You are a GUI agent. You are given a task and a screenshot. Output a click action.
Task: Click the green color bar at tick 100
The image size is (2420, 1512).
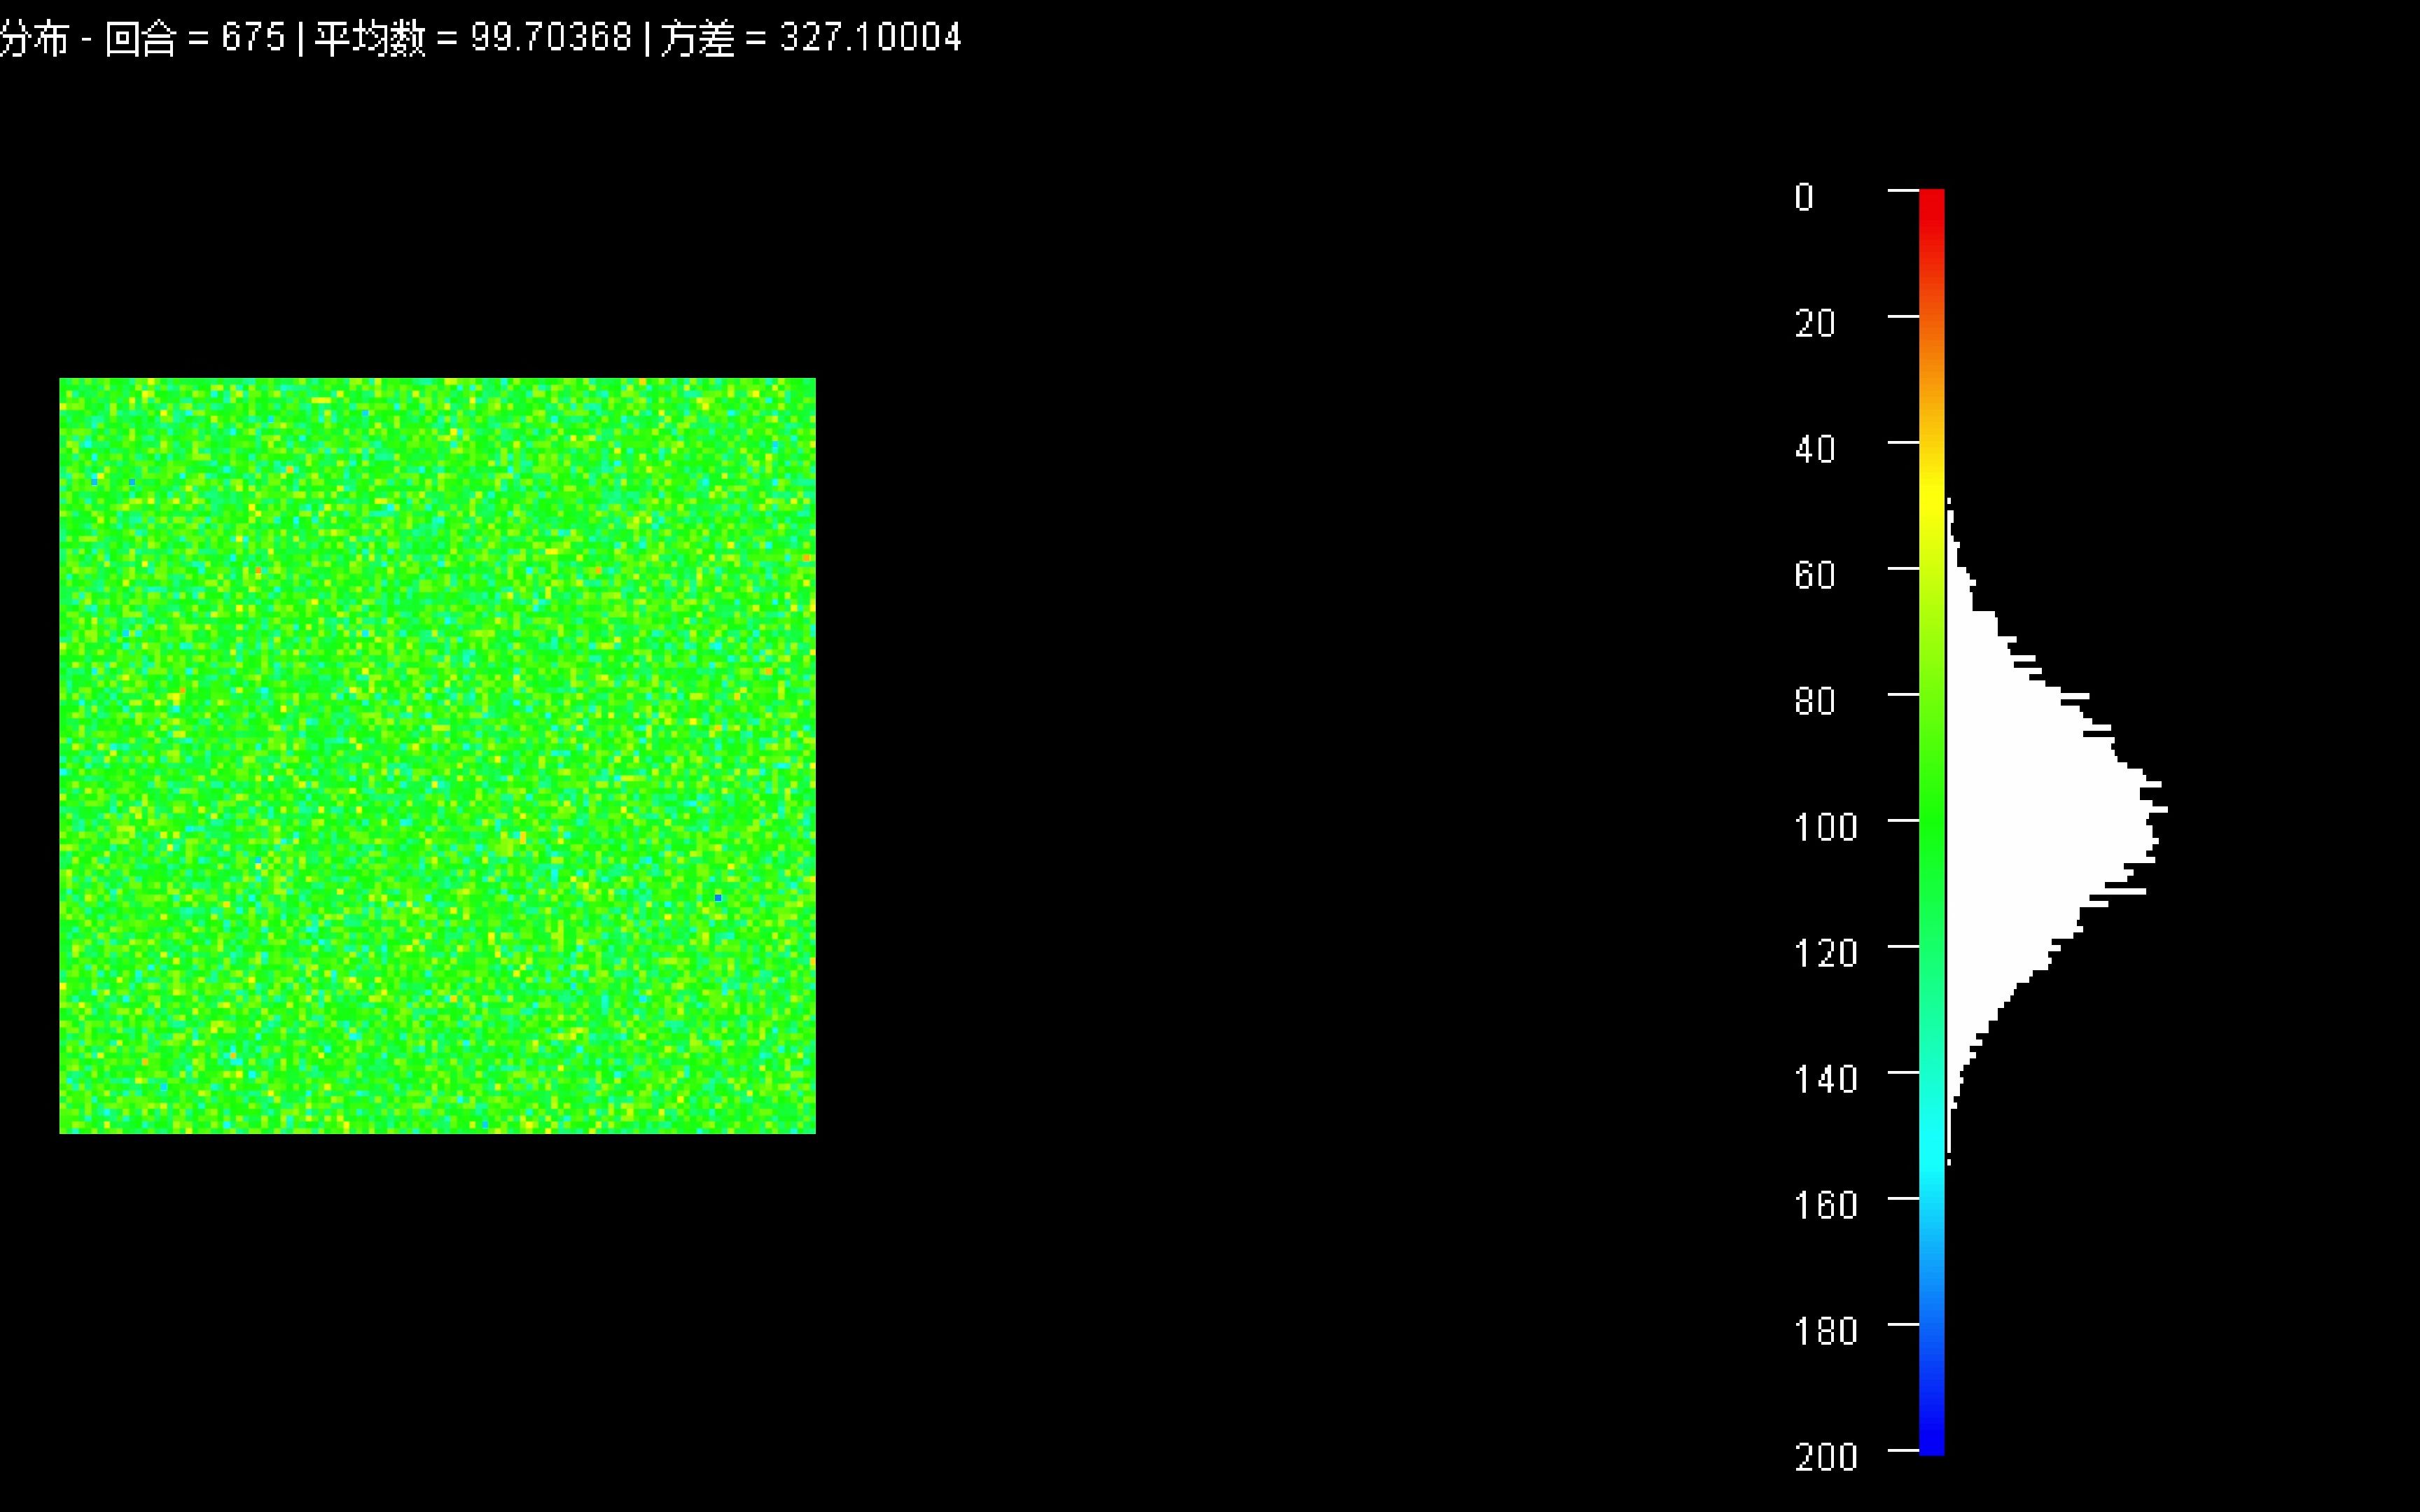coord(1931,820)
